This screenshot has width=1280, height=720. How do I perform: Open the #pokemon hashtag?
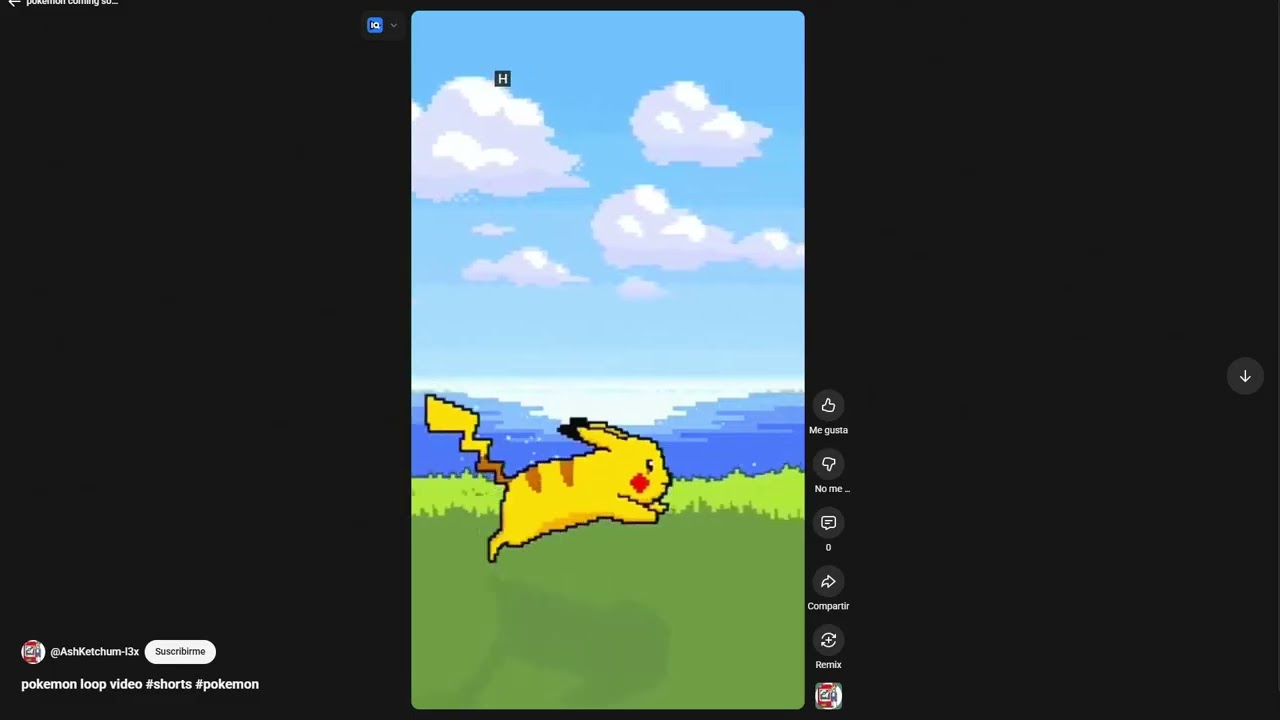click(227, 684)
